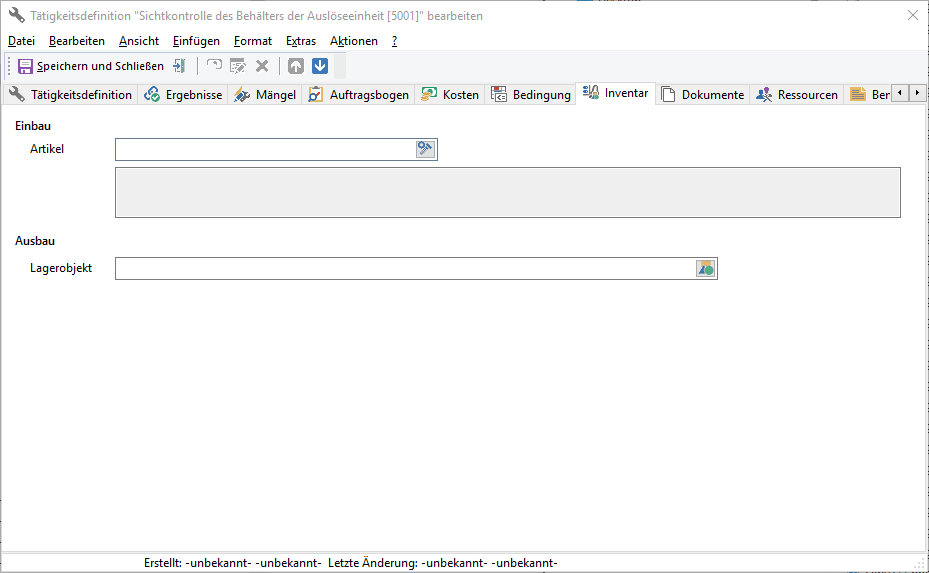
Task: Switch to the Mängel tab
Action: pyautogui.click(x=265, y=95)
